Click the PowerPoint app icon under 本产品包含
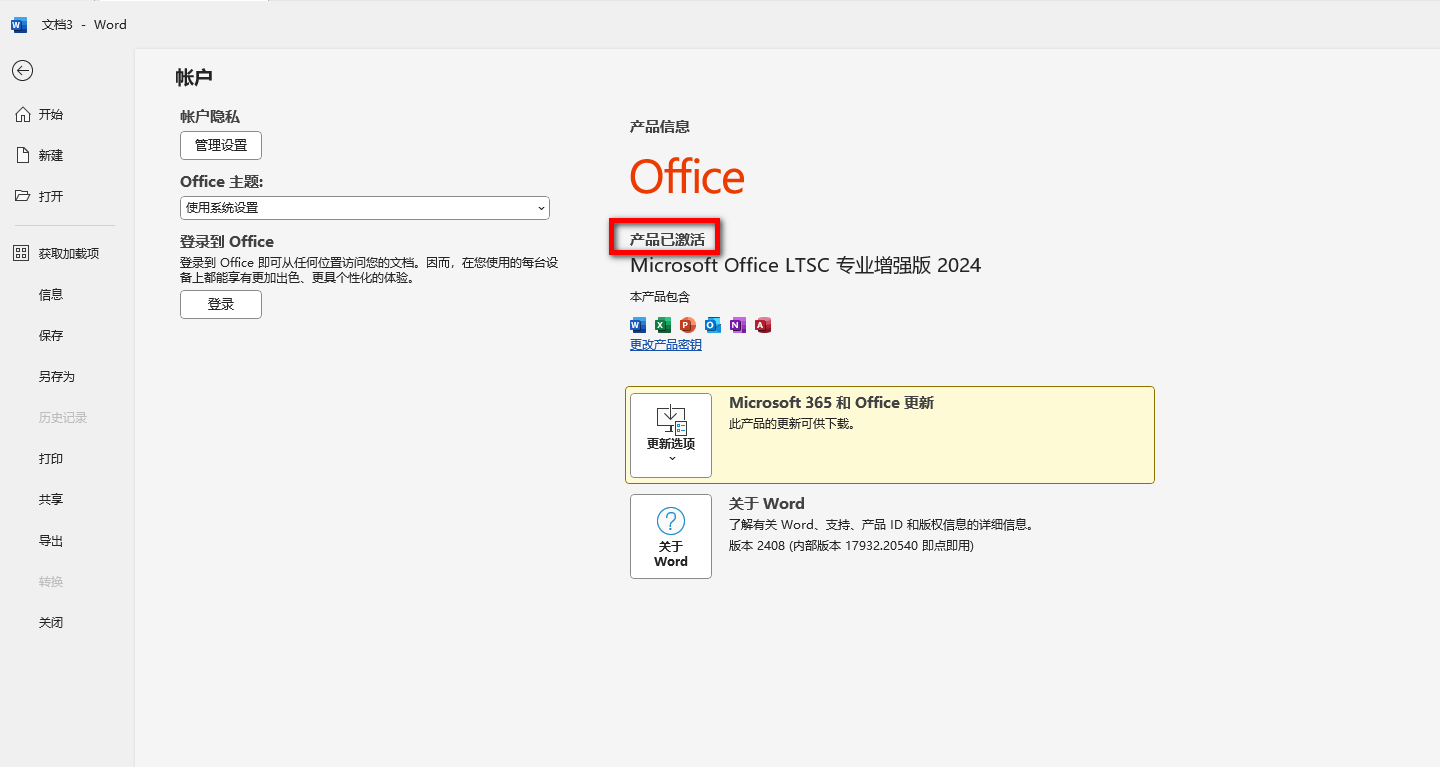The width and height of the screenshot is (1440, 767). 687,325
